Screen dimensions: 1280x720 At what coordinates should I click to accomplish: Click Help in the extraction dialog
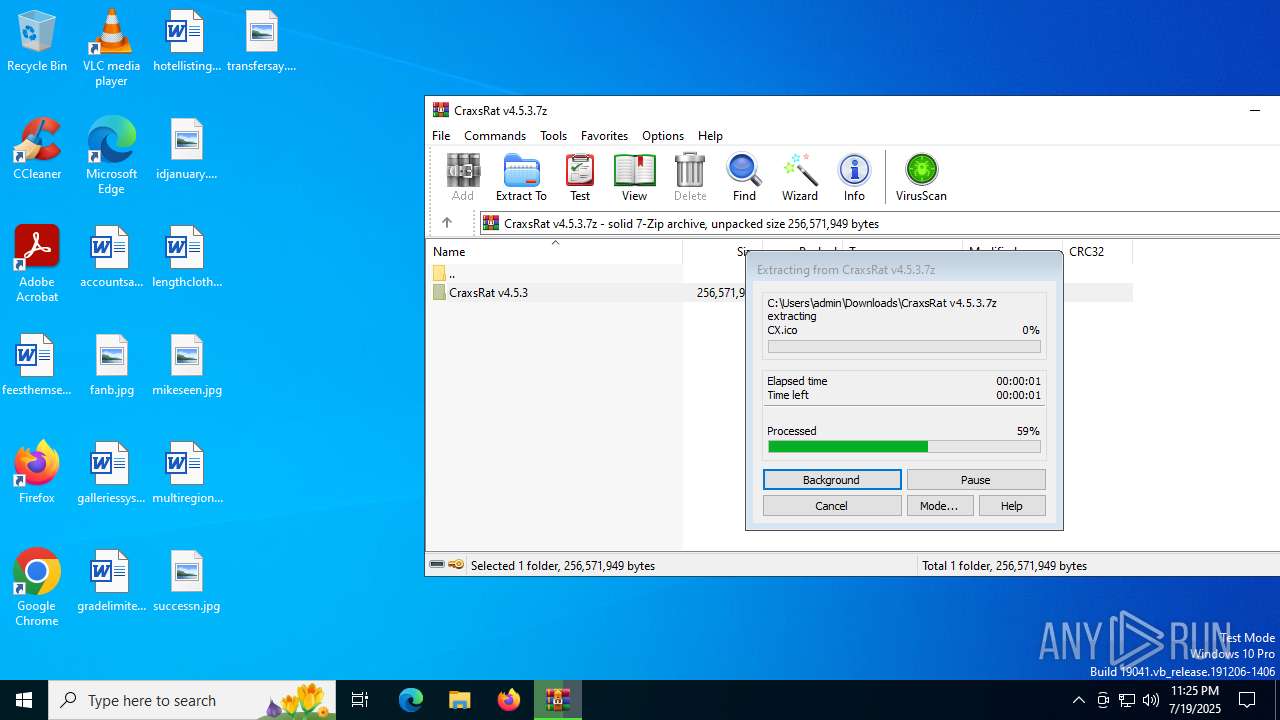(1012, 506)
